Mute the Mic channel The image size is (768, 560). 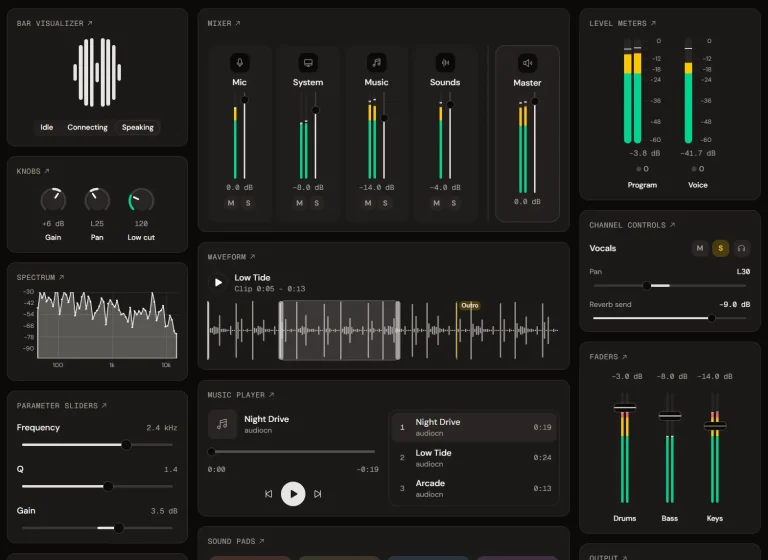tap(231, 203)
